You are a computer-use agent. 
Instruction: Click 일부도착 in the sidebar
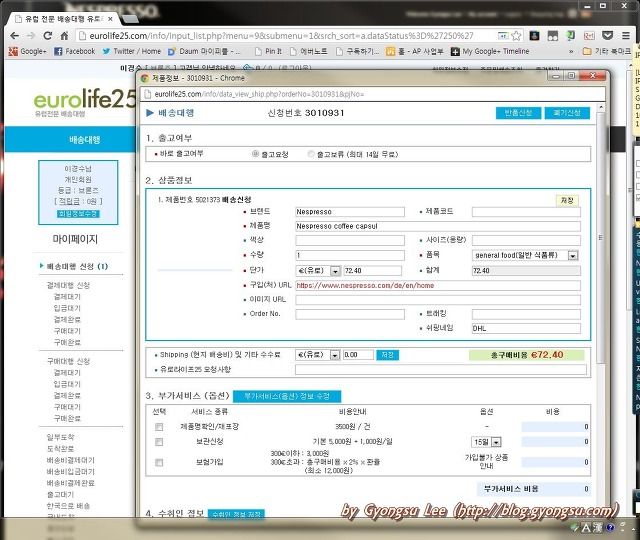[60, 437]
